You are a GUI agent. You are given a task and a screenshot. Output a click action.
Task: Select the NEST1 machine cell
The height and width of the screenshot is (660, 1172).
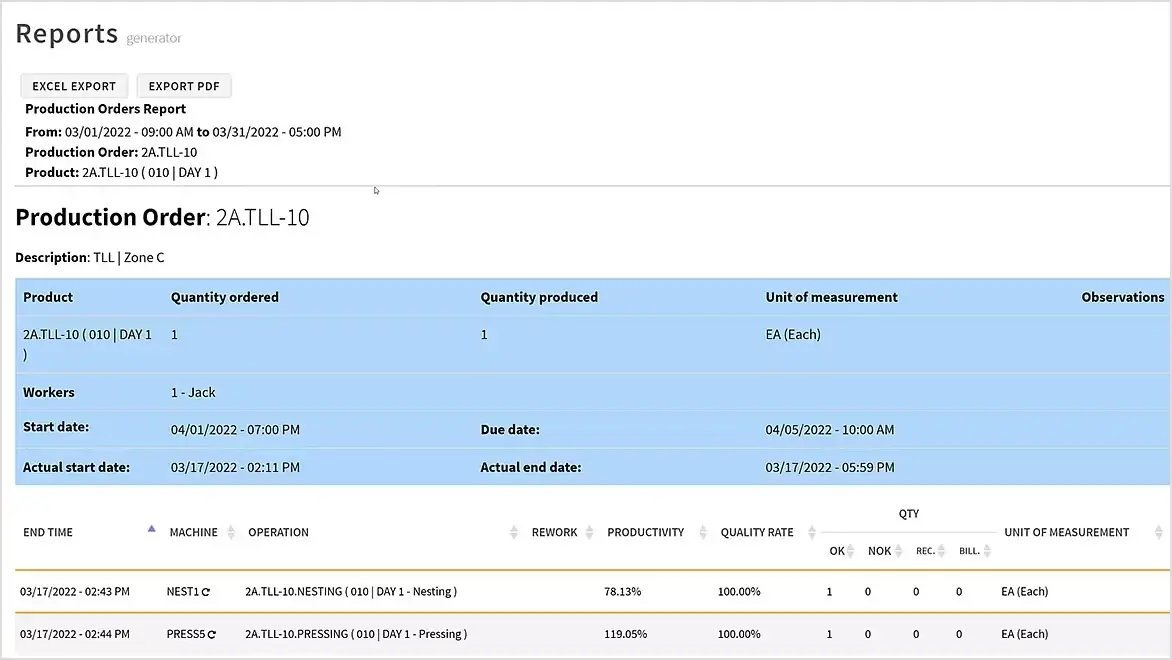[x=182, y=591]
